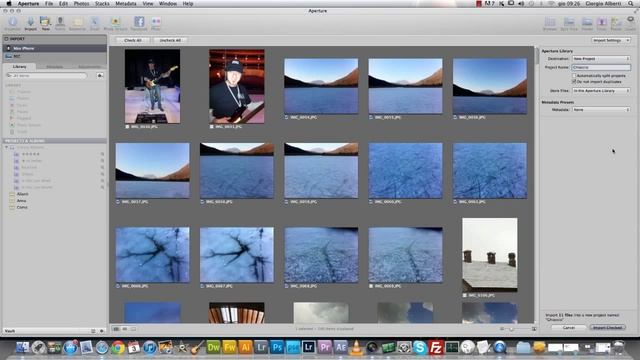
Task: Click the Name toolbar icon
Action: tap(60, 23)
